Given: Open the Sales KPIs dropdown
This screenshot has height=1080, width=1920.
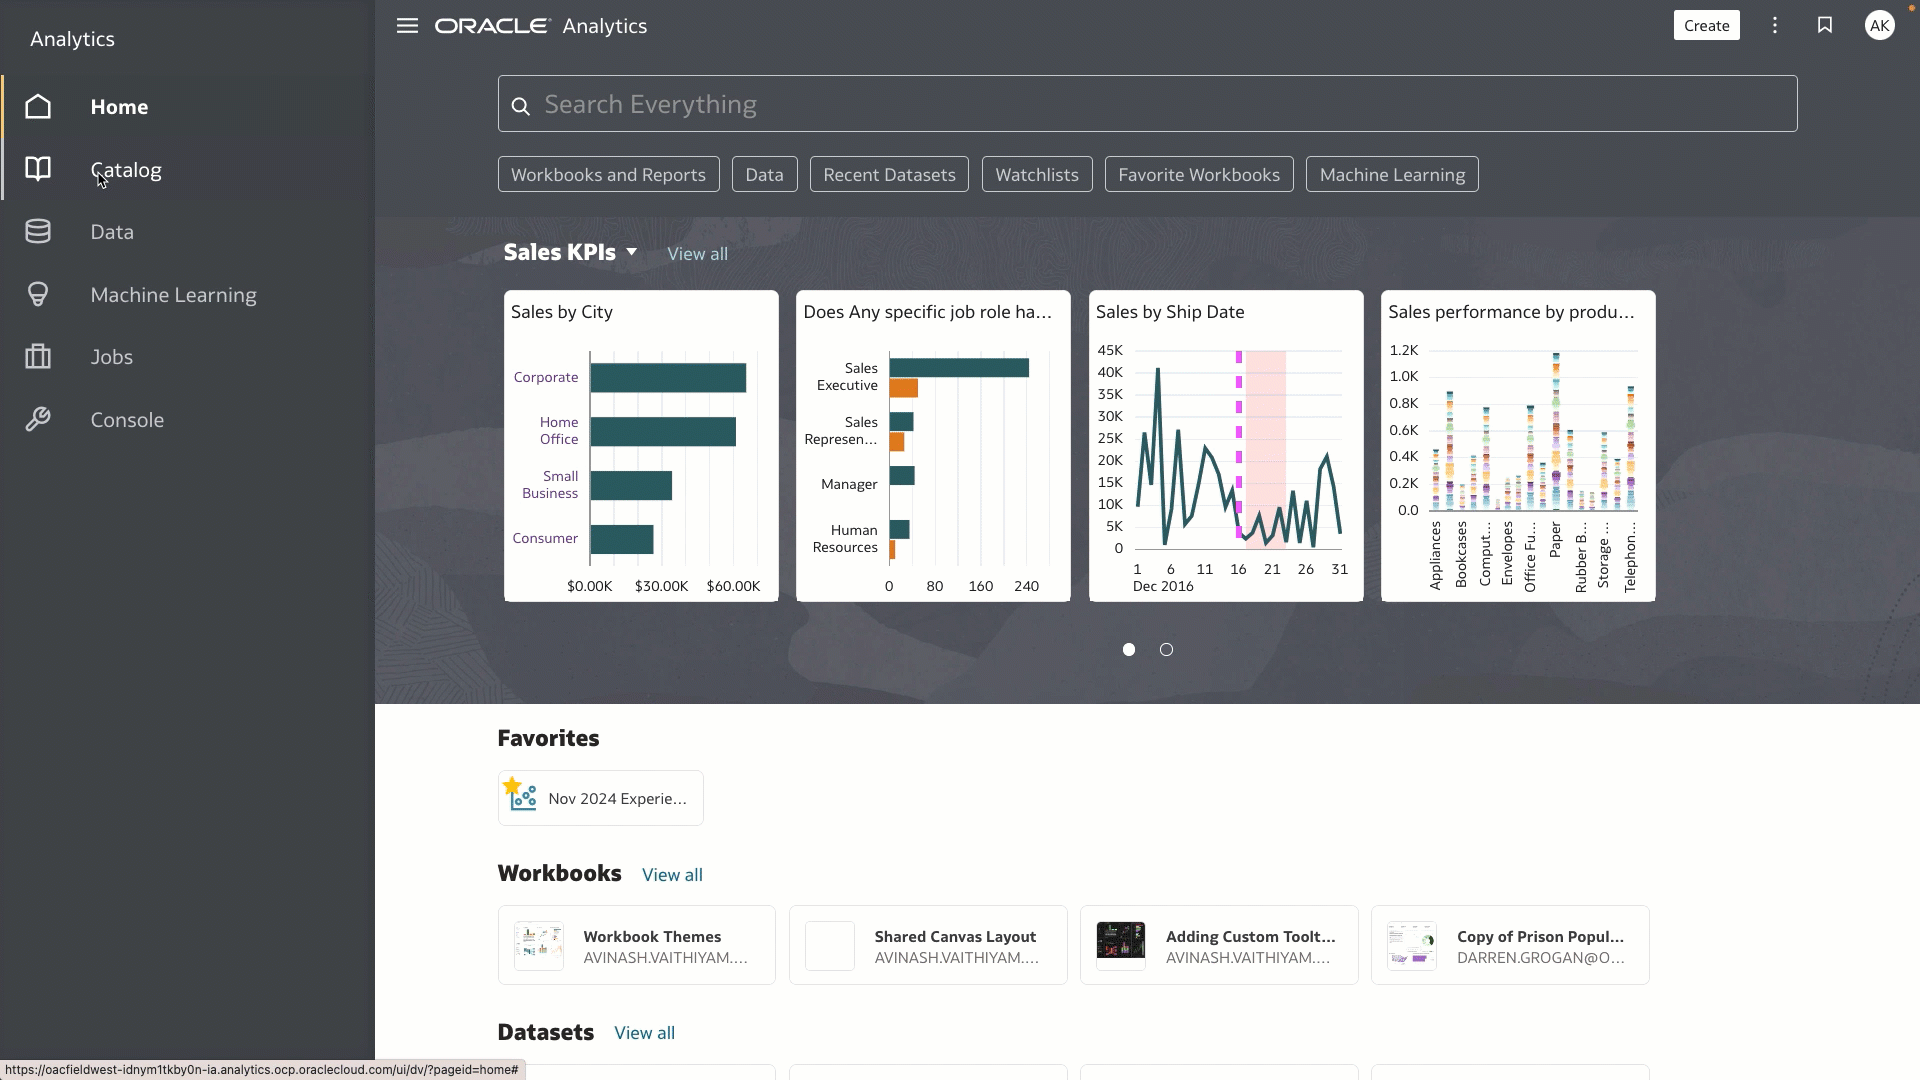Looking at the screenshot, I should pyautogui.click(x=632, y=252).
